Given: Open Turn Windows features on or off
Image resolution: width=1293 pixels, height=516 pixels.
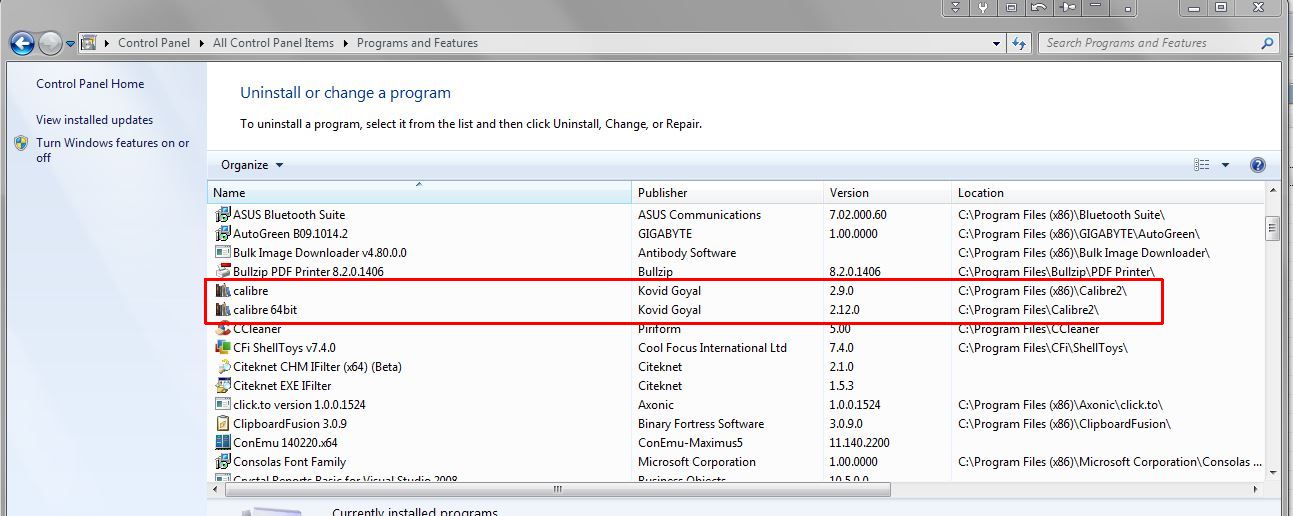Looking at the screenshot, I should (113, 150).
